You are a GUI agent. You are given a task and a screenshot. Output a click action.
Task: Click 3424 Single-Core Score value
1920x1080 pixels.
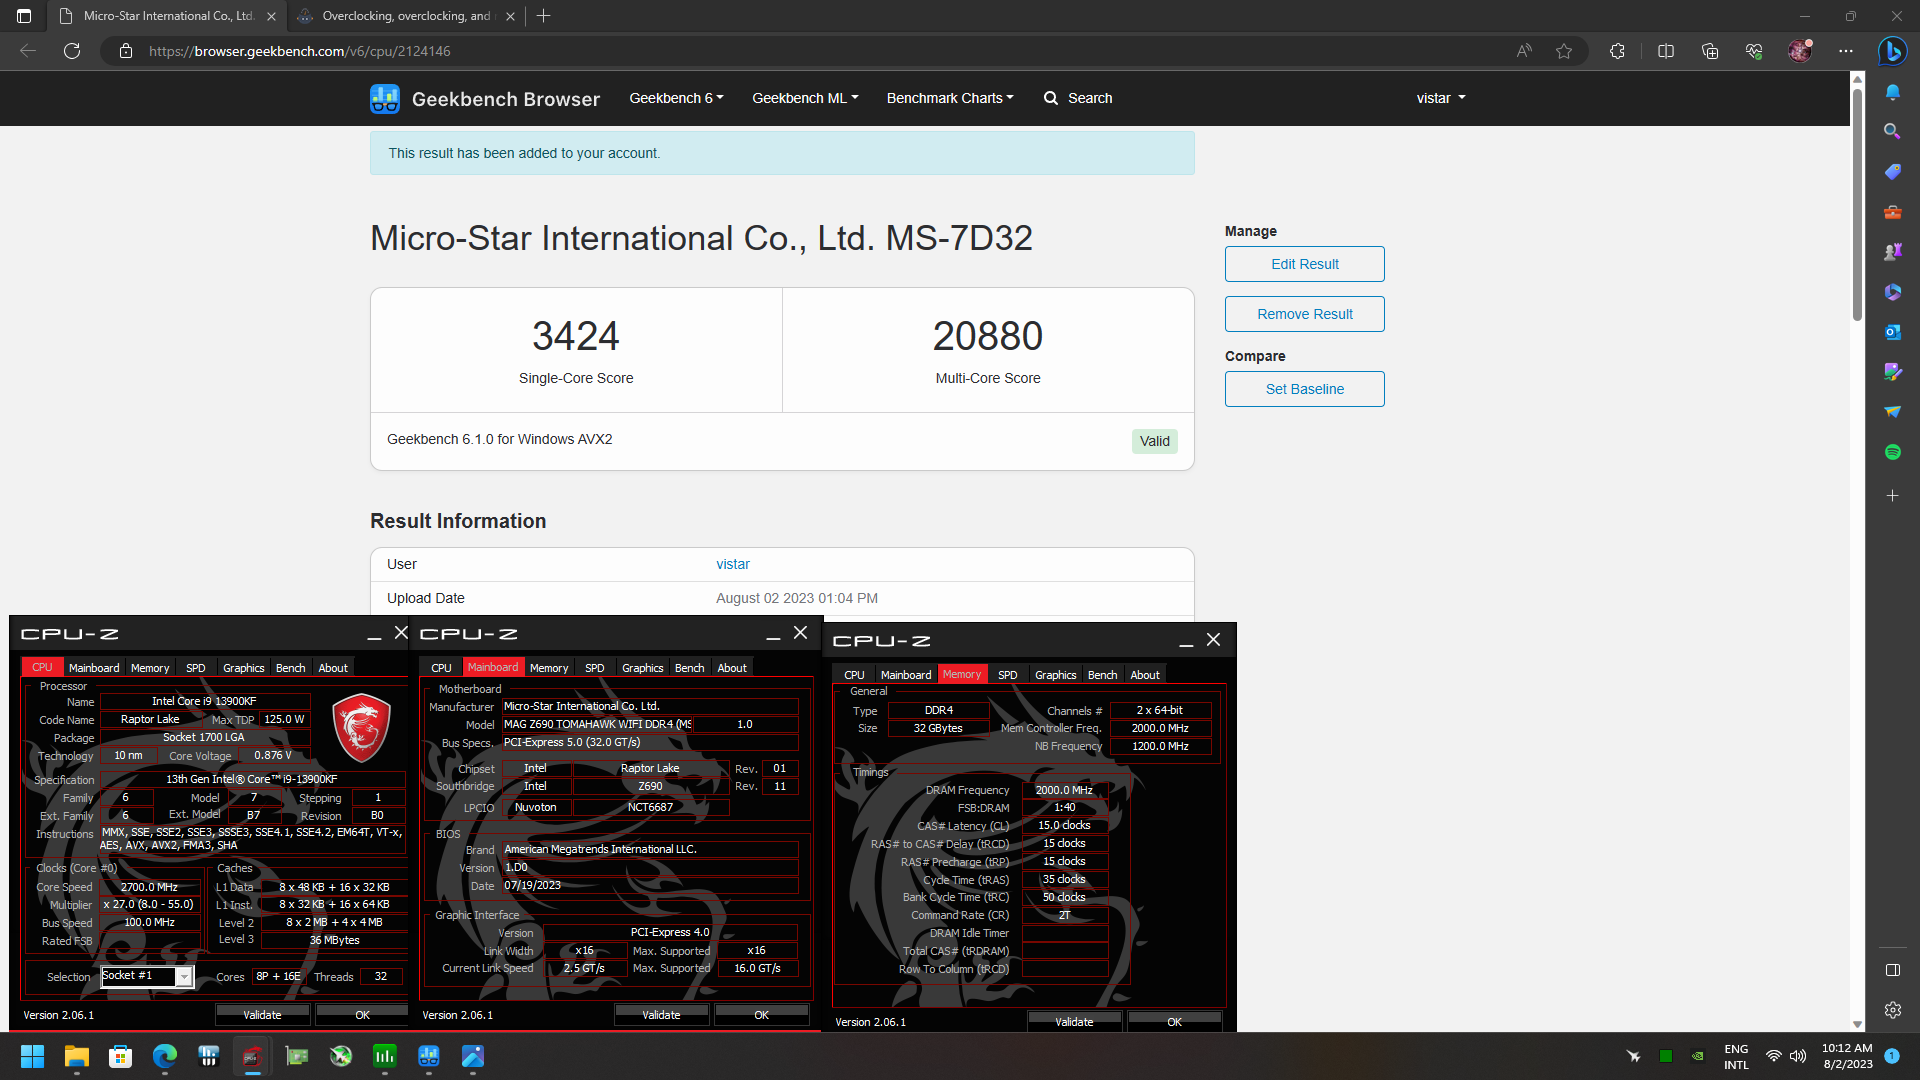576,336
